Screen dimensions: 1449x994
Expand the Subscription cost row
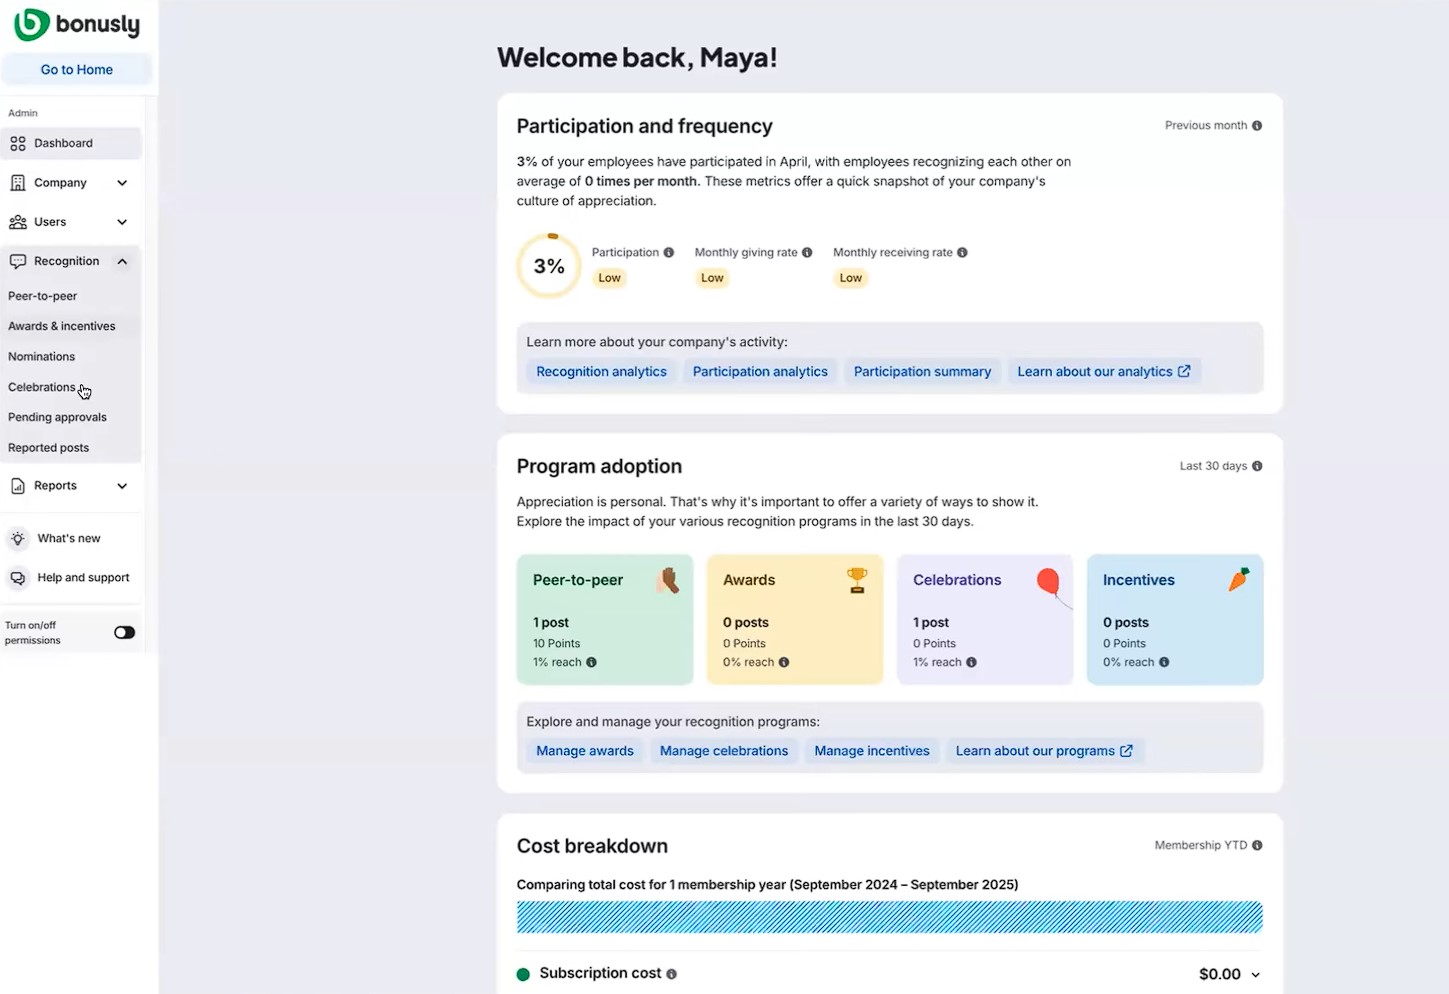pyautogui.click(x=1255, y=973)
